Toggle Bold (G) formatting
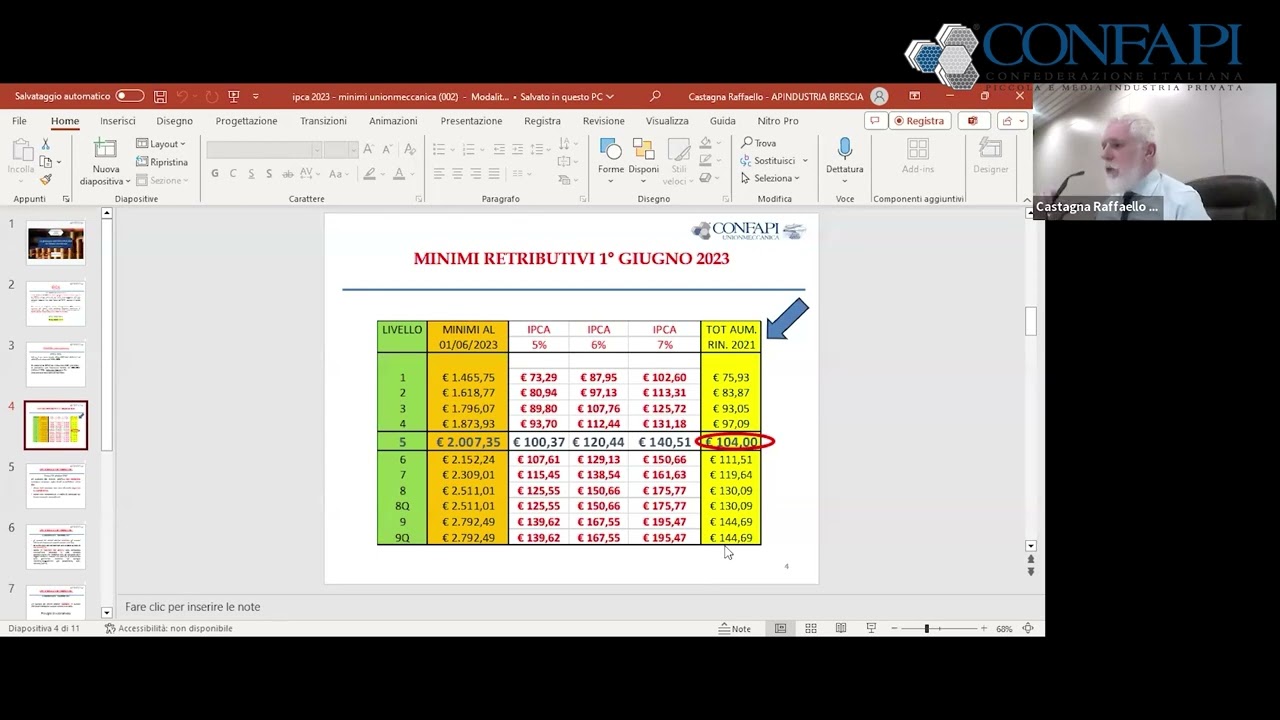The width and height of the screenshot is (1280, 720). (214, 174)
